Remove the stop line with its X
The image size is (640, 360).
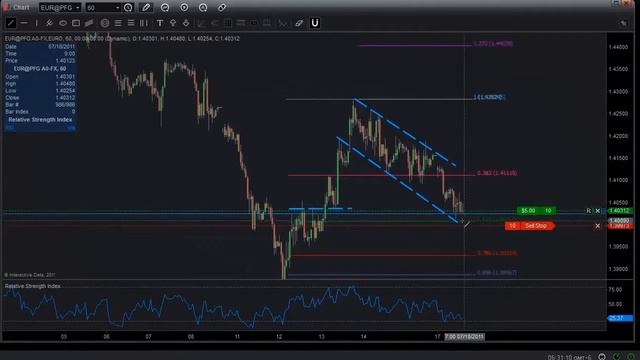(598, 226)
